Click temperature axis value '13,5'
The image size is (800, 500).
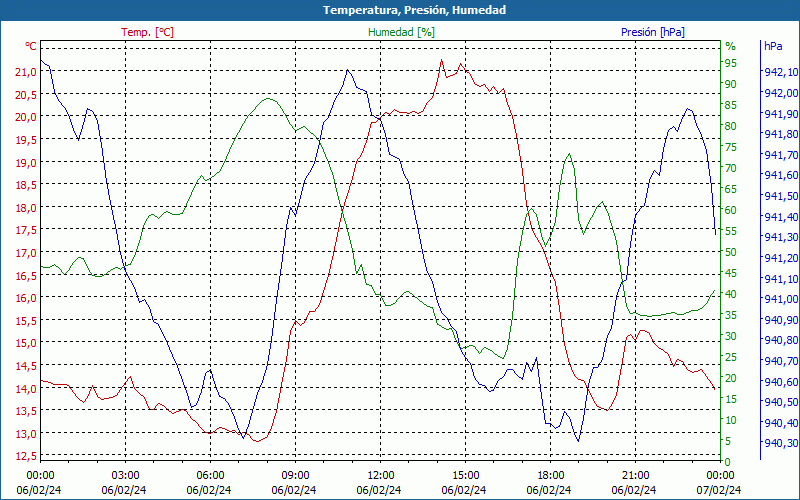tap(26, 411)
